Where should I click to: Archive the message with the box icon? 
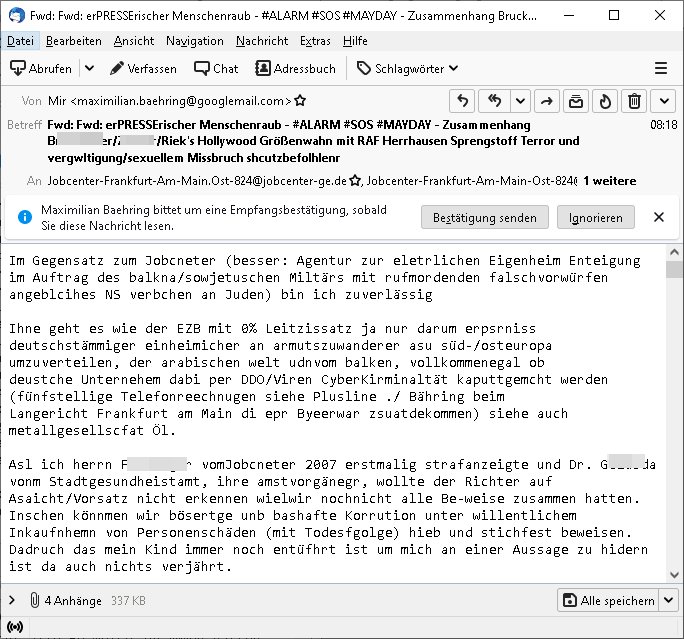pos(576,101)
